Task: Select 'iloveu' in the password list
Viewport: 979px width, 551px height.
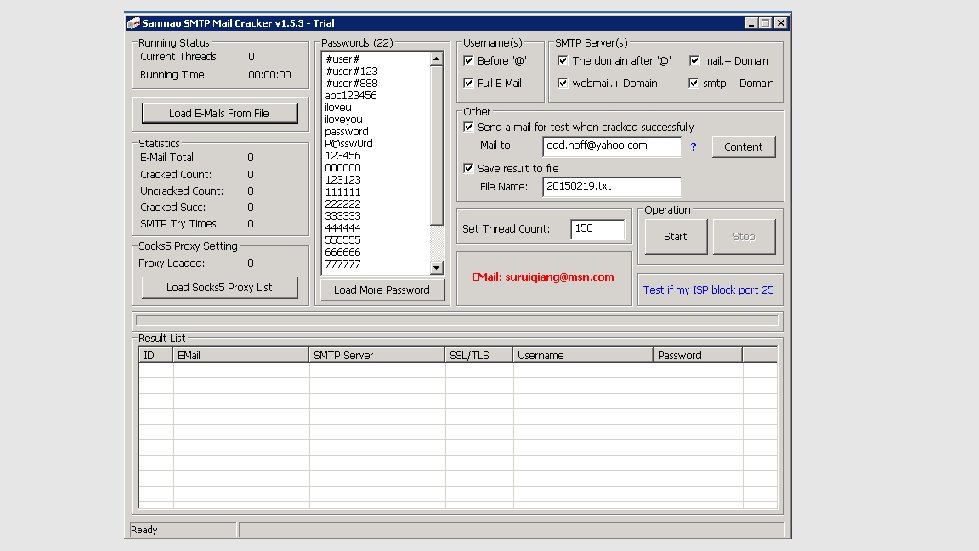Action: coord(338,107)
